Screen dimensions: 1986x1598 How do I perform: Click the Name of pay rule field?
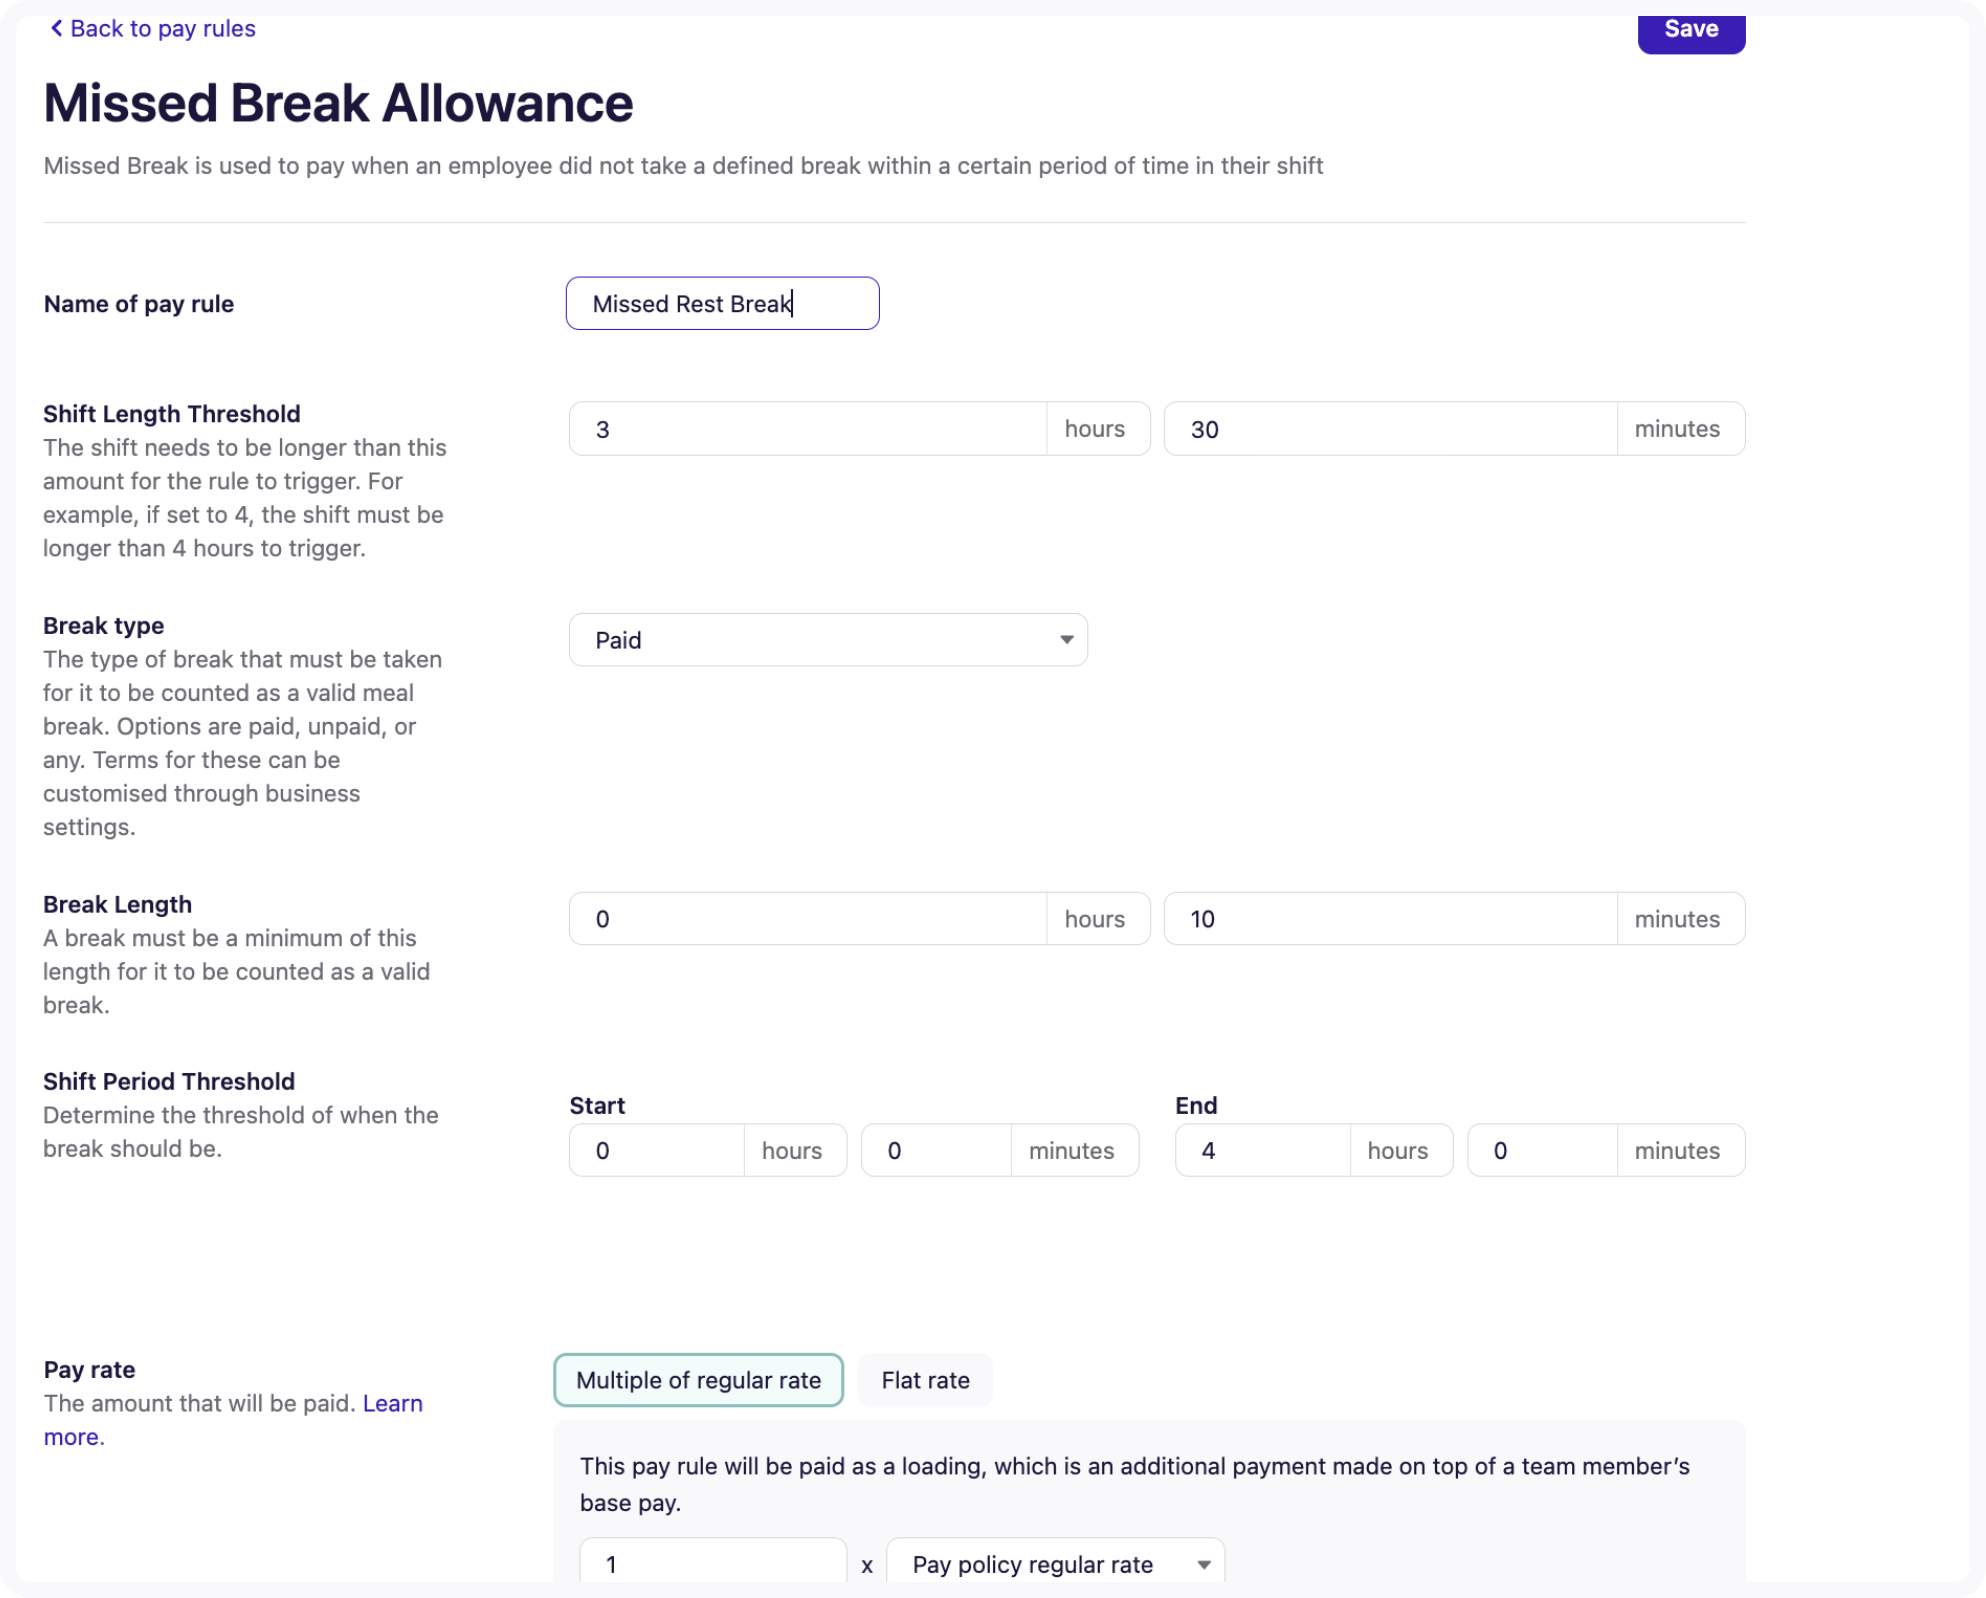[x=722, y=304]
